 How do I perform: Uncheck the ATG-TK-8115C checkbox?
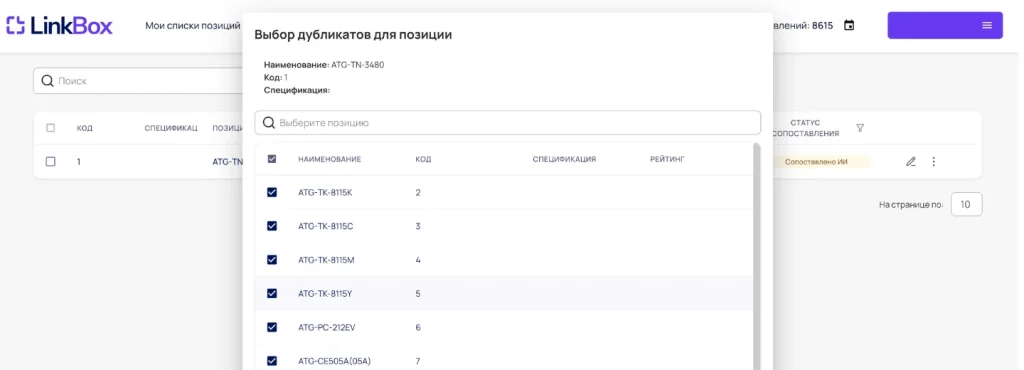point(272,226)
